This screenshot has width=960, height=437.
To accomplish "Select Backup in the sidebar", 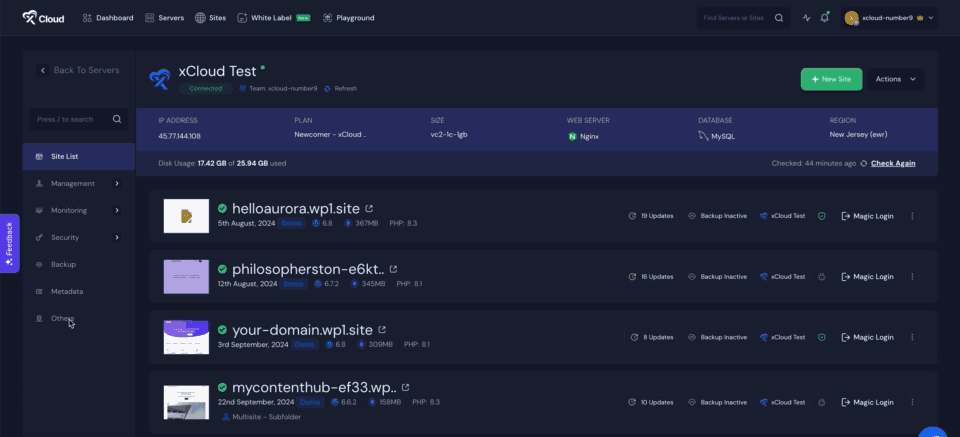I will pyautogui.click(x=63, y=264).
